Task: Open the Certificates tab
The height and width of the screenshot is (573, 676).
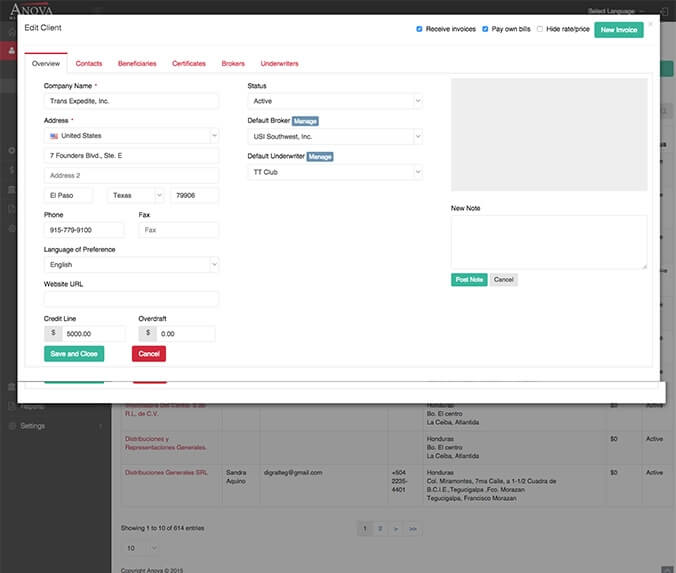Action: 189,64
